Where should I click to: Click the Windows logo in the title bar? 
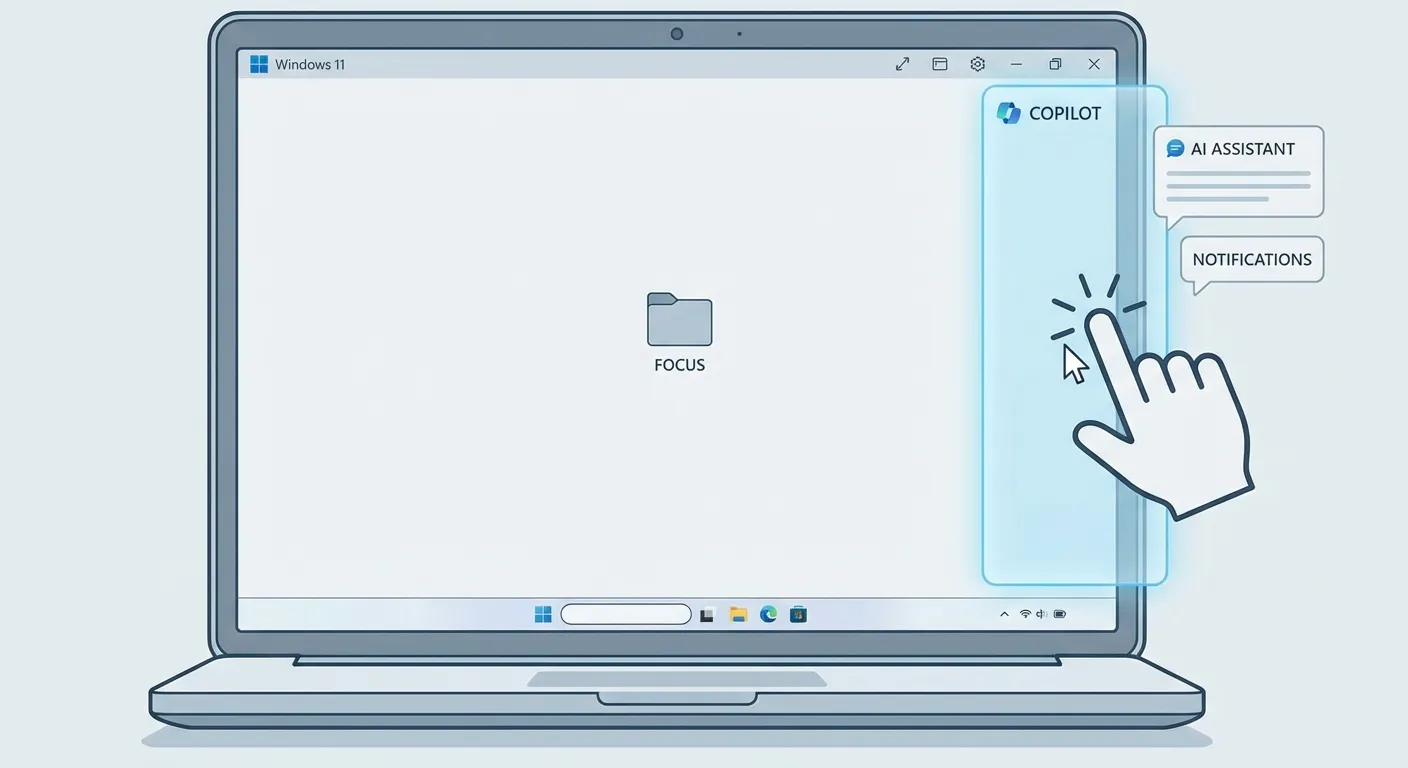(x=259, y=64)
